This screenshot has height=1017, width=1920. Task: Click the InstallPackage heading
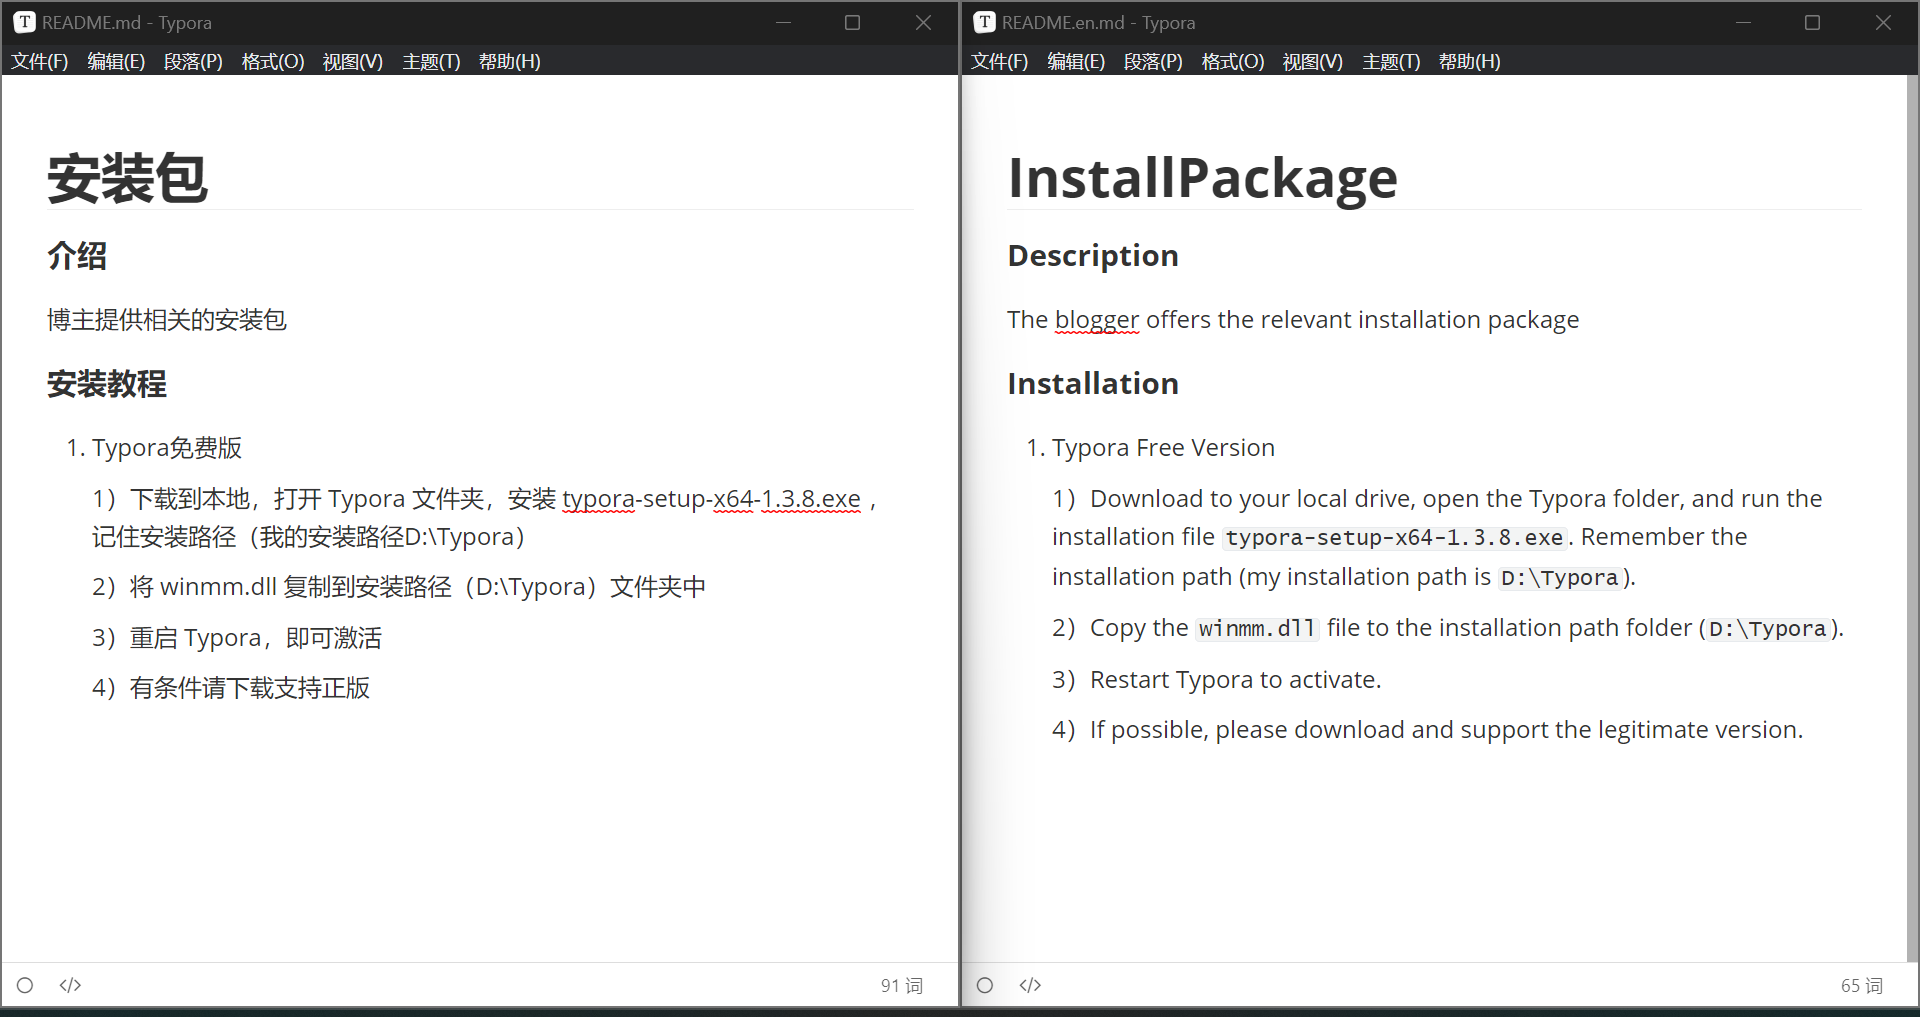(x=1202, y=179)
